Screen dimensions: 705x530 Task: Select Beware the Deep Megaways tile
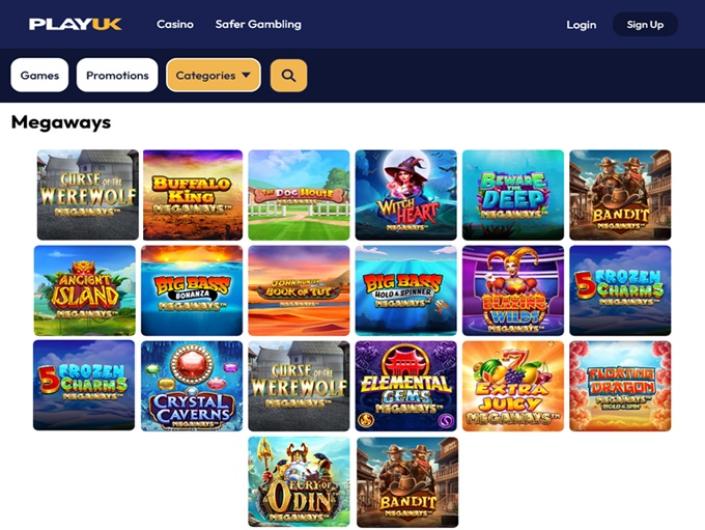[x=513, y=195]
